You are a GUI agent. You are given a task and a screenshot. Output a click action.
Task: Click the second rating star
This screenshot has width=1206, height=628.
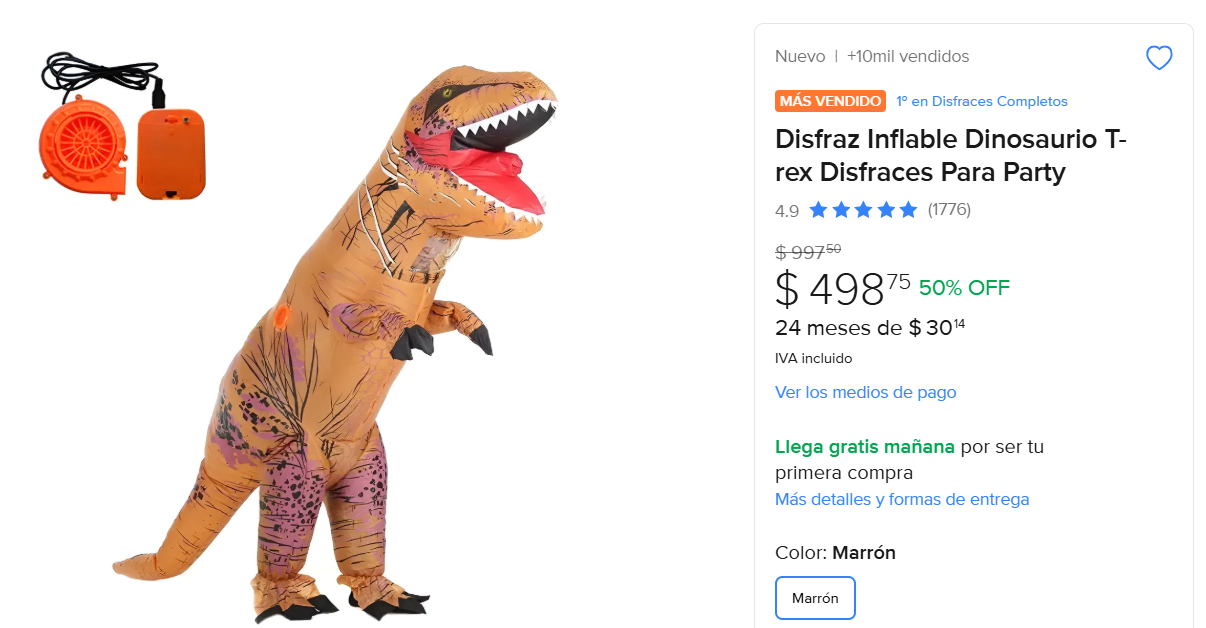(841, 209)
